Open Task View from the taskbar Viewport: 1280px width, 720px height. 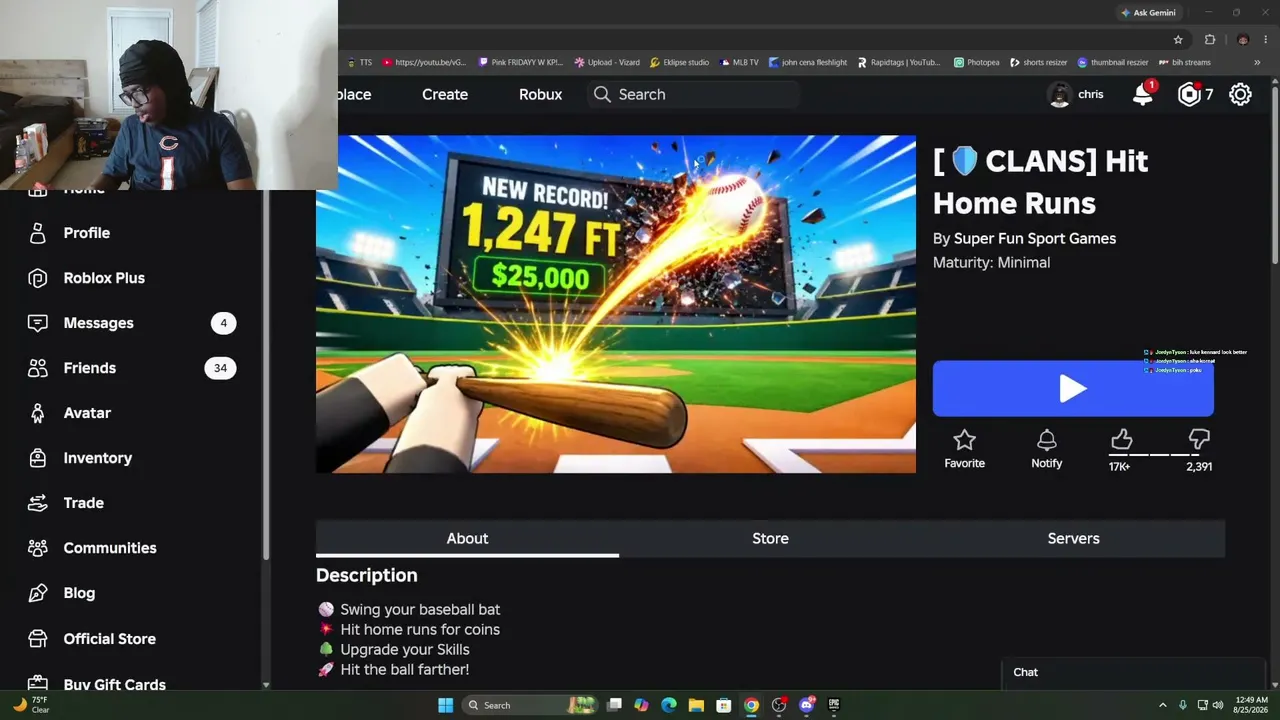click(615, 705)
